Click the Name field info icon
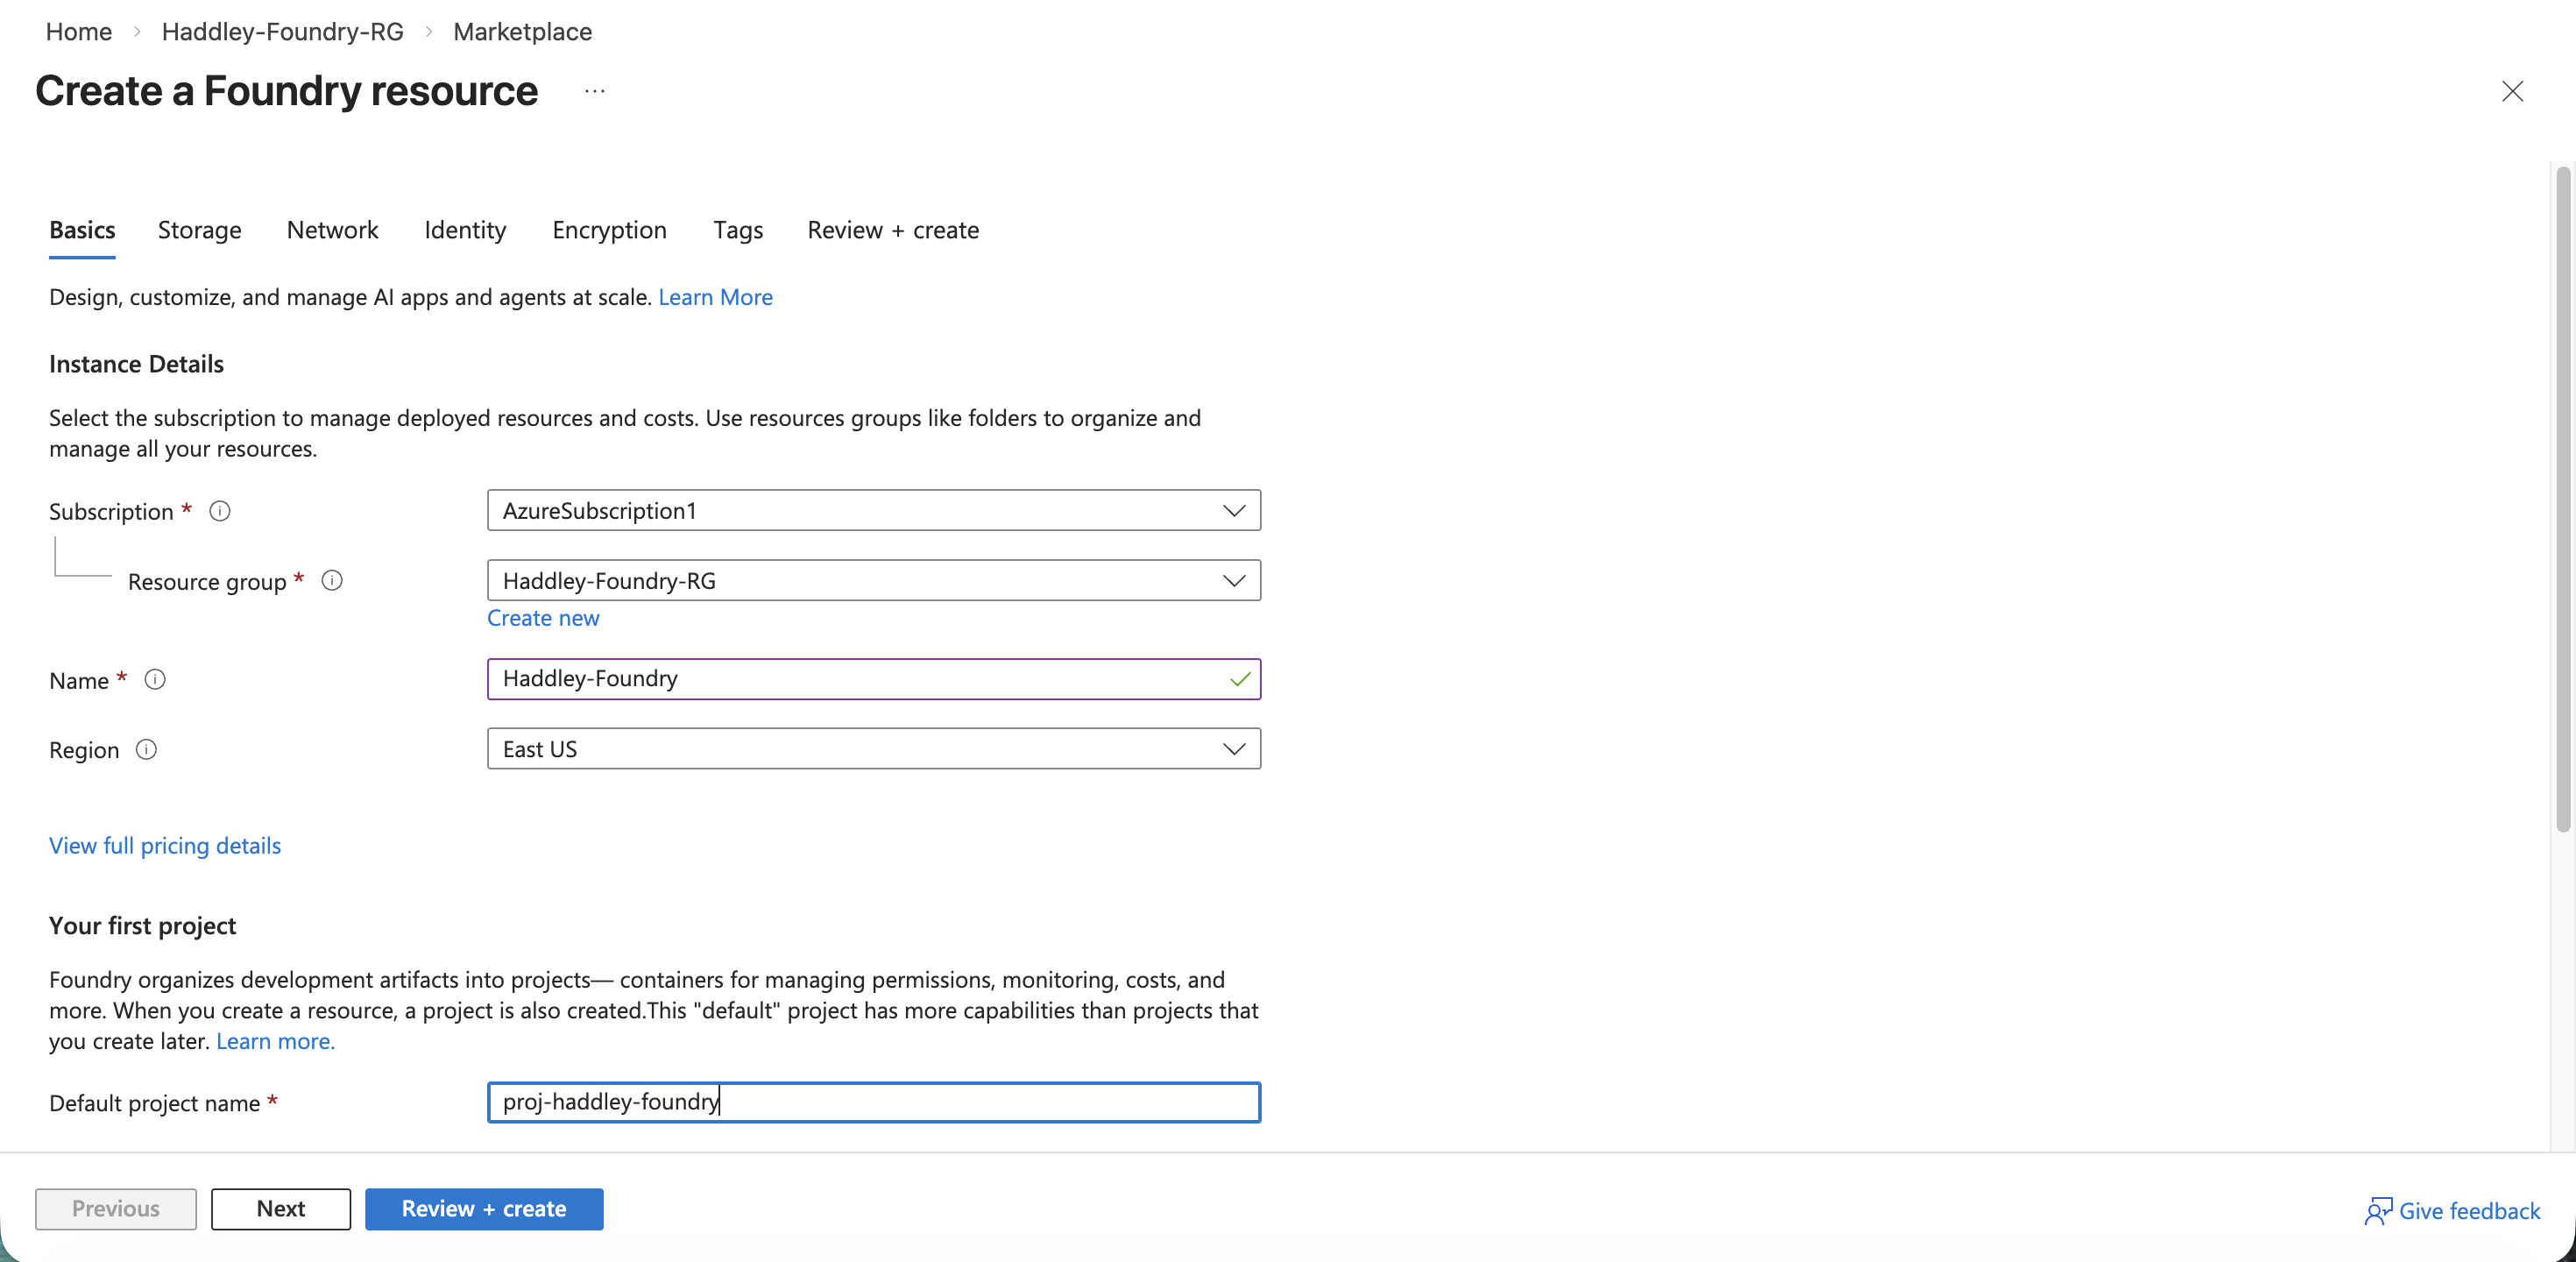Image resolution: width=2576 pixels, height=1262 pixels. tap(155, 679)
